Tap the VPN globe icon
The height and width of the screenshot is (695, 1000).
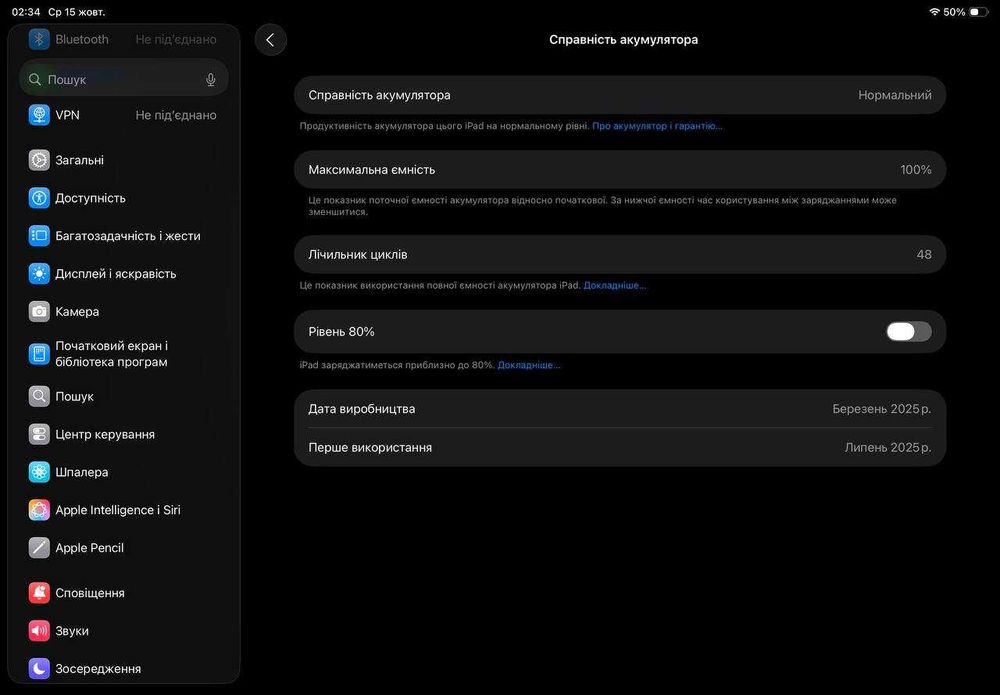[x=39, y=115]
